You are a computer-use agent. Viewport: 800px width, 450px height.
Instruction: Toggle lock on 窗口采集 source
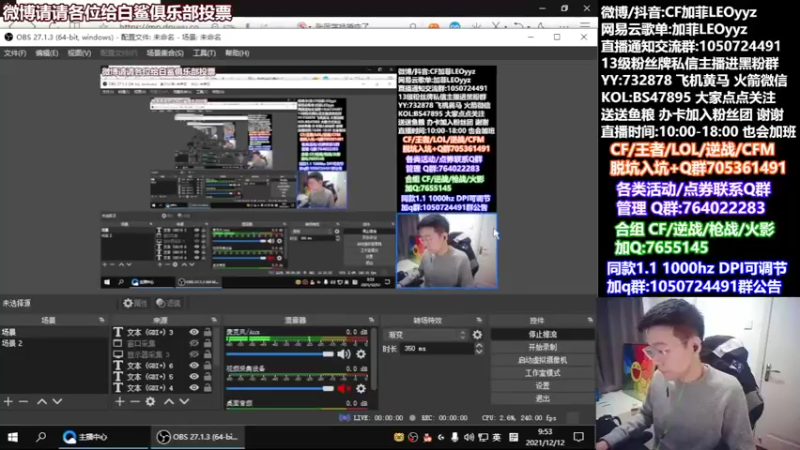point(208,343)
